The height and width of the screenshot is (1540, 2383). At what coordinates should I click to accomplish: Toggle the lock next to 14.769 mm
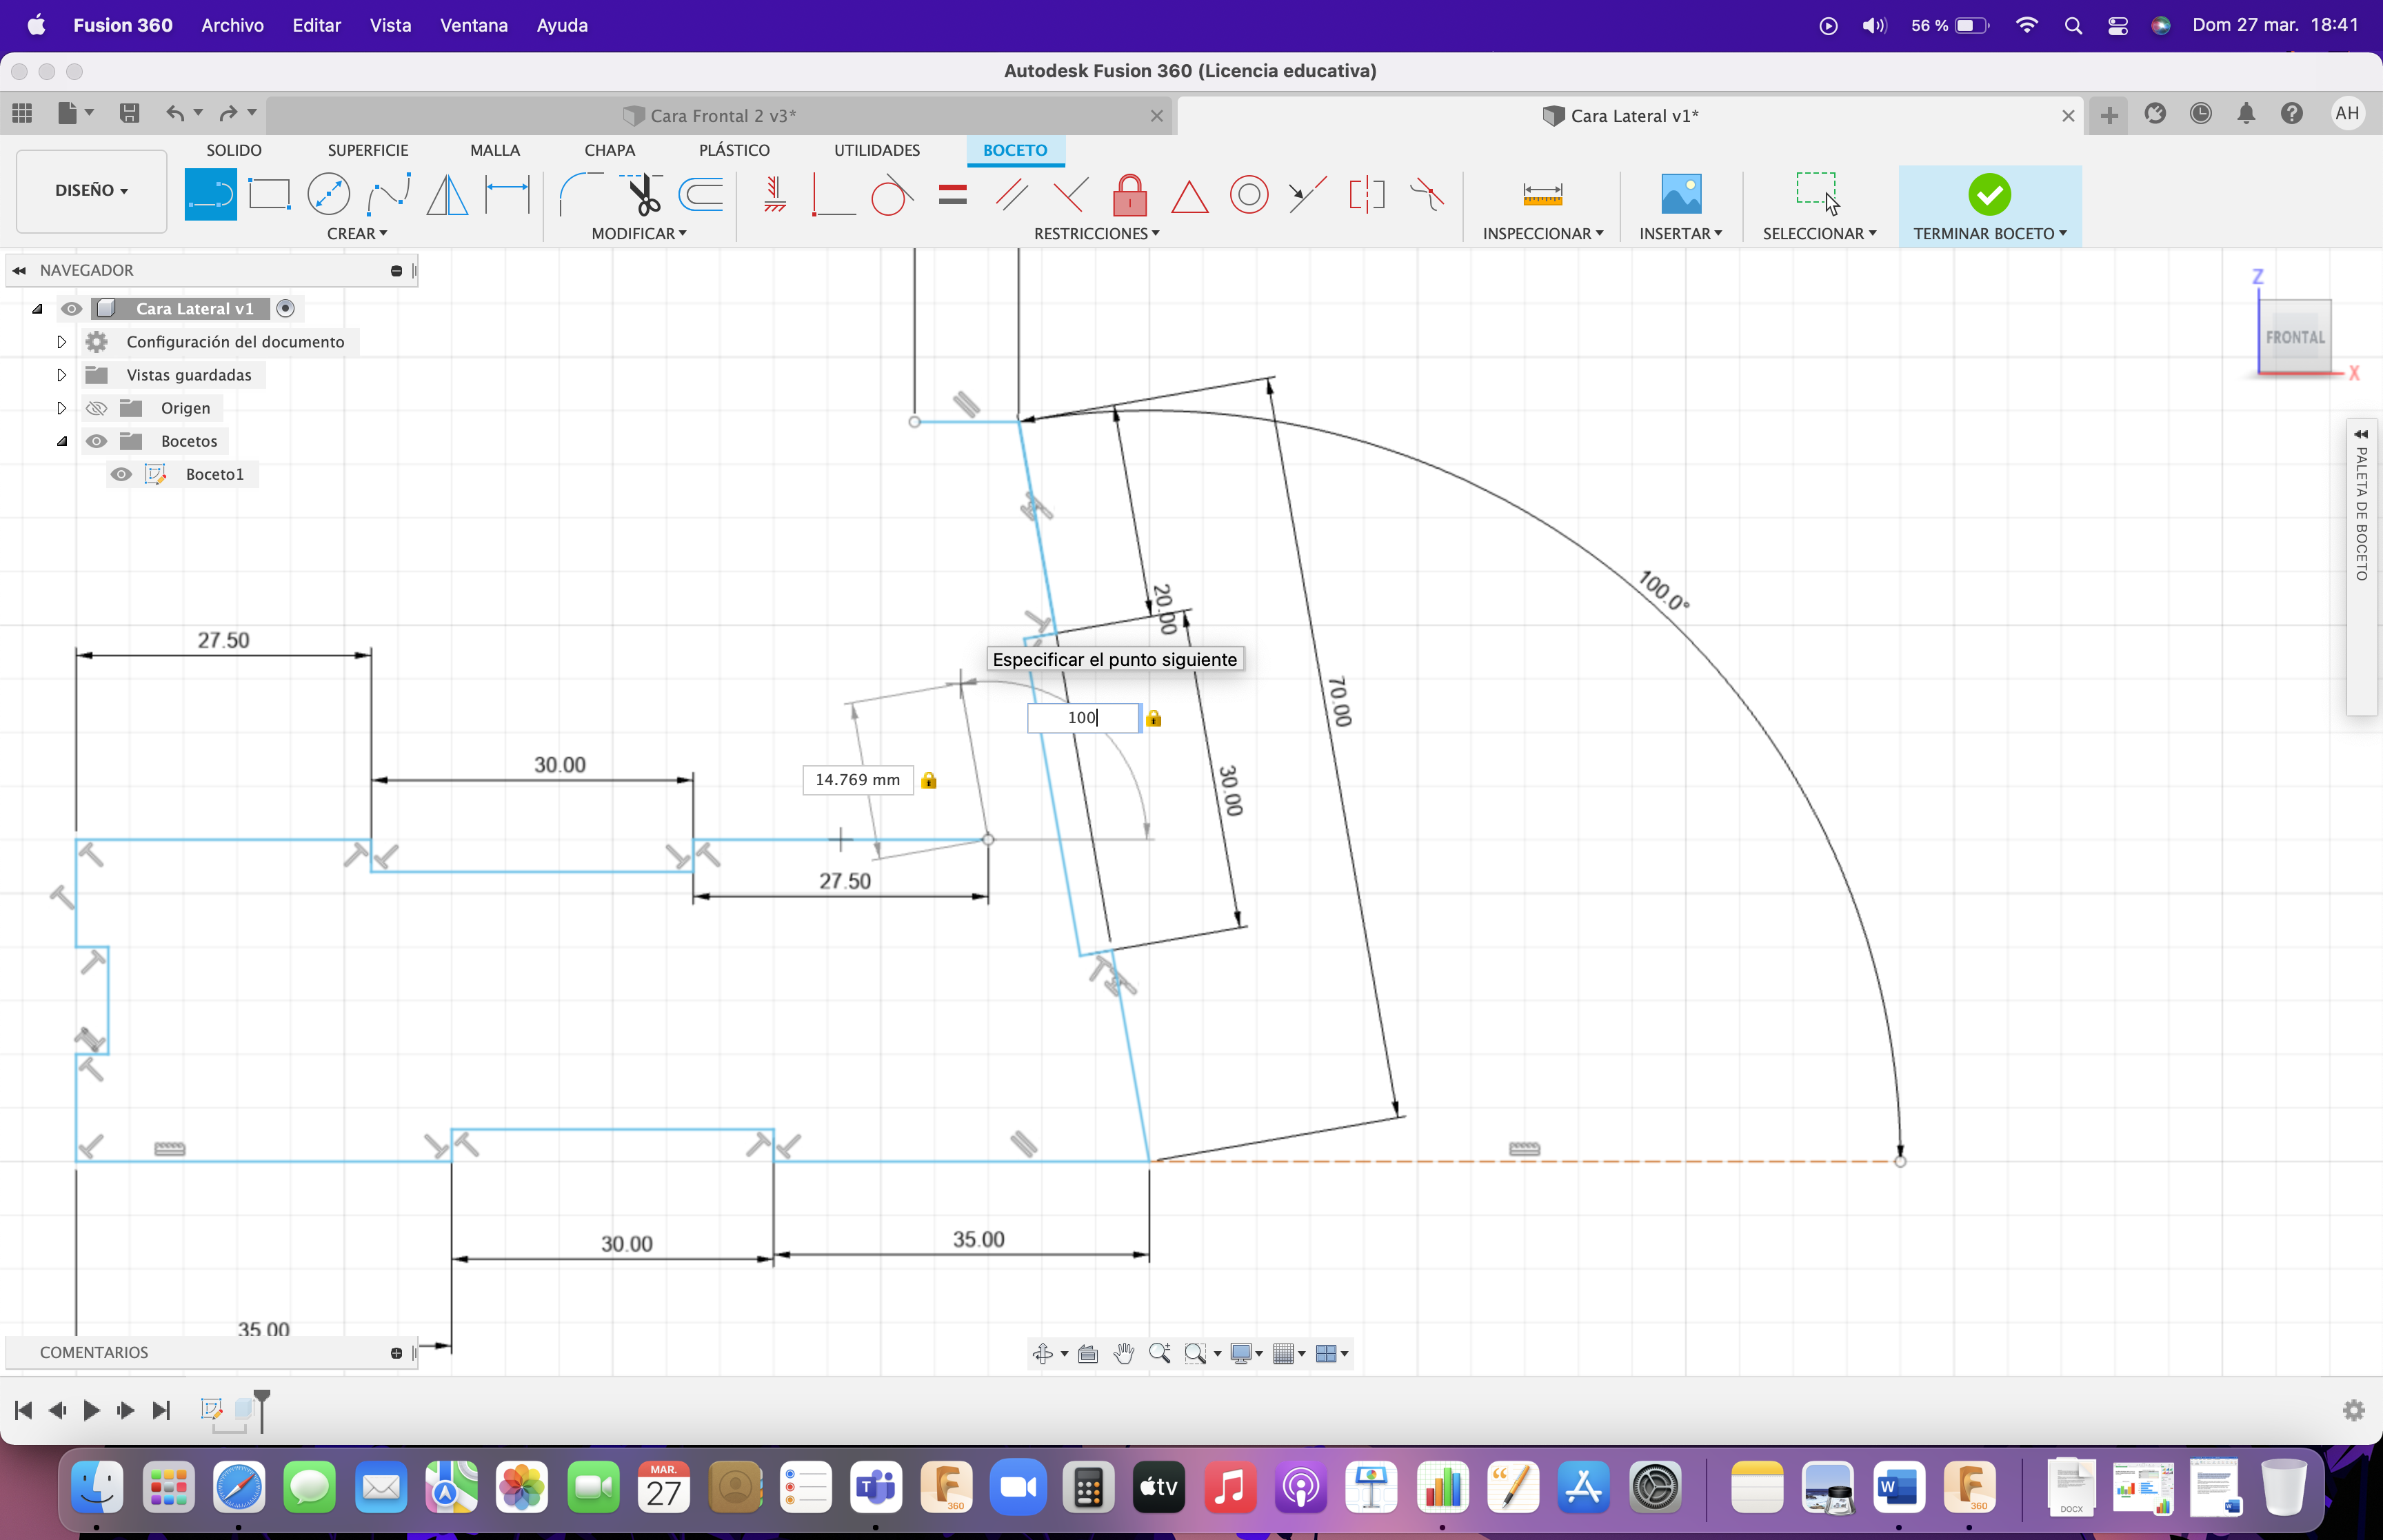coord(929,780)
